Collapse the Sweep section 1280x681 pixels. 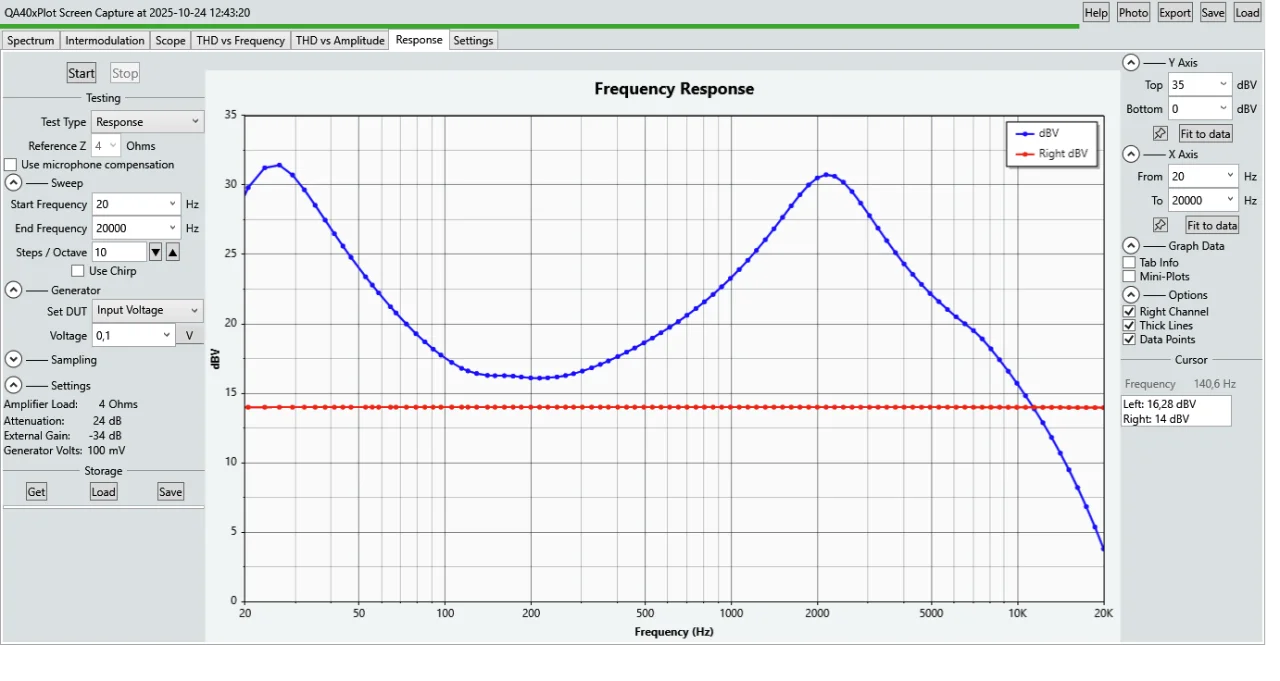[x=14, y=183]
